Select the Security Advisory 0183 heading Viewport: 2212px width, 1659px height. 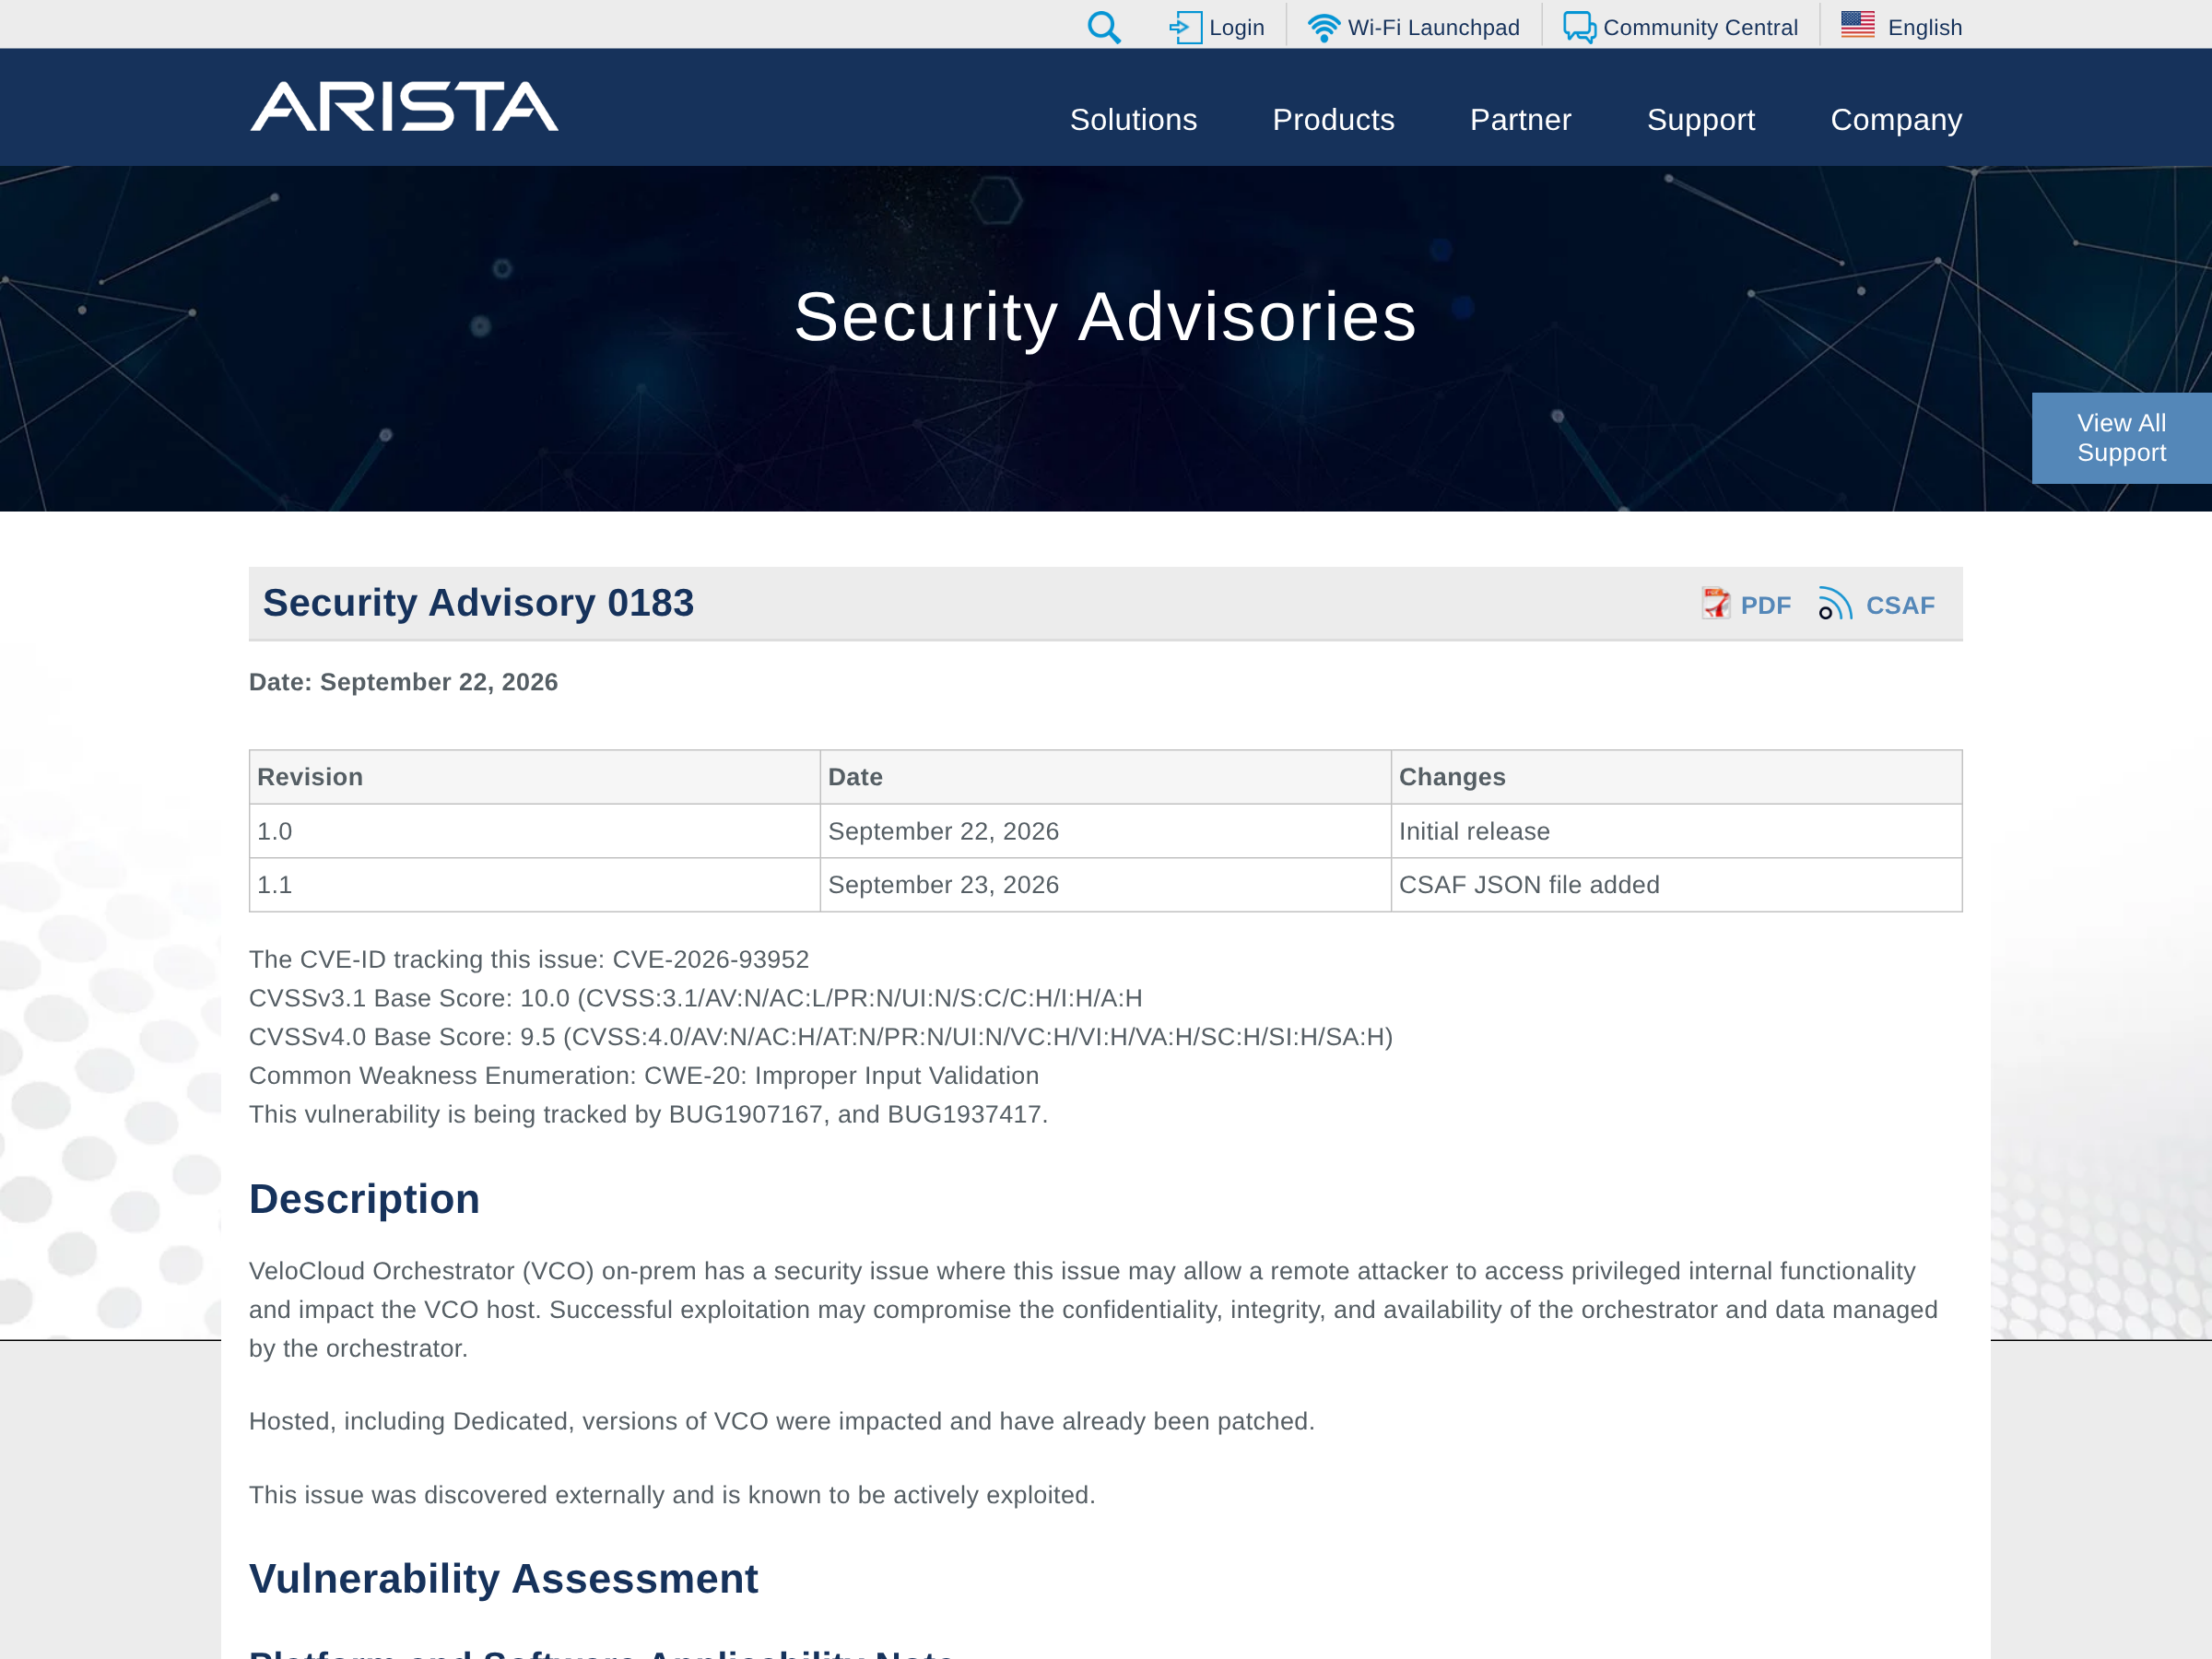[478, 603]
